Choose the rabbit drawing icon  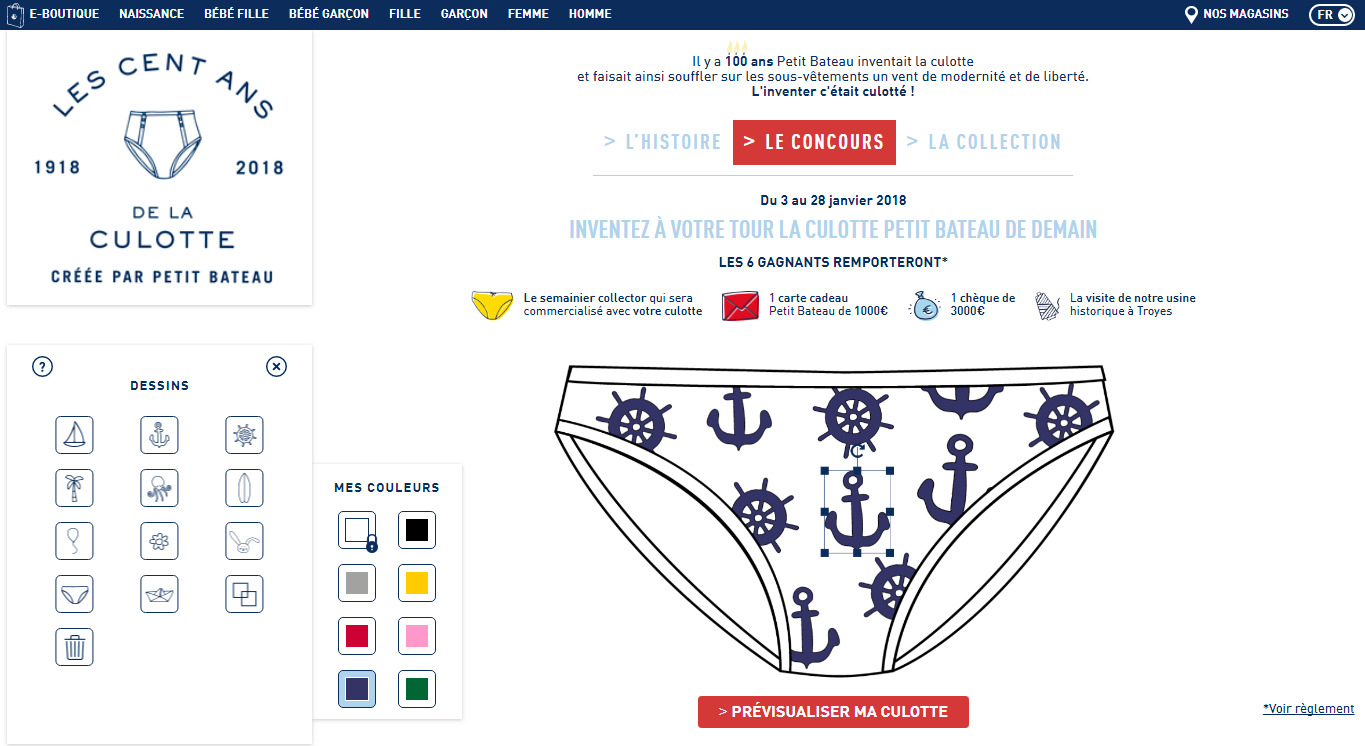click(x=244, y=541)
